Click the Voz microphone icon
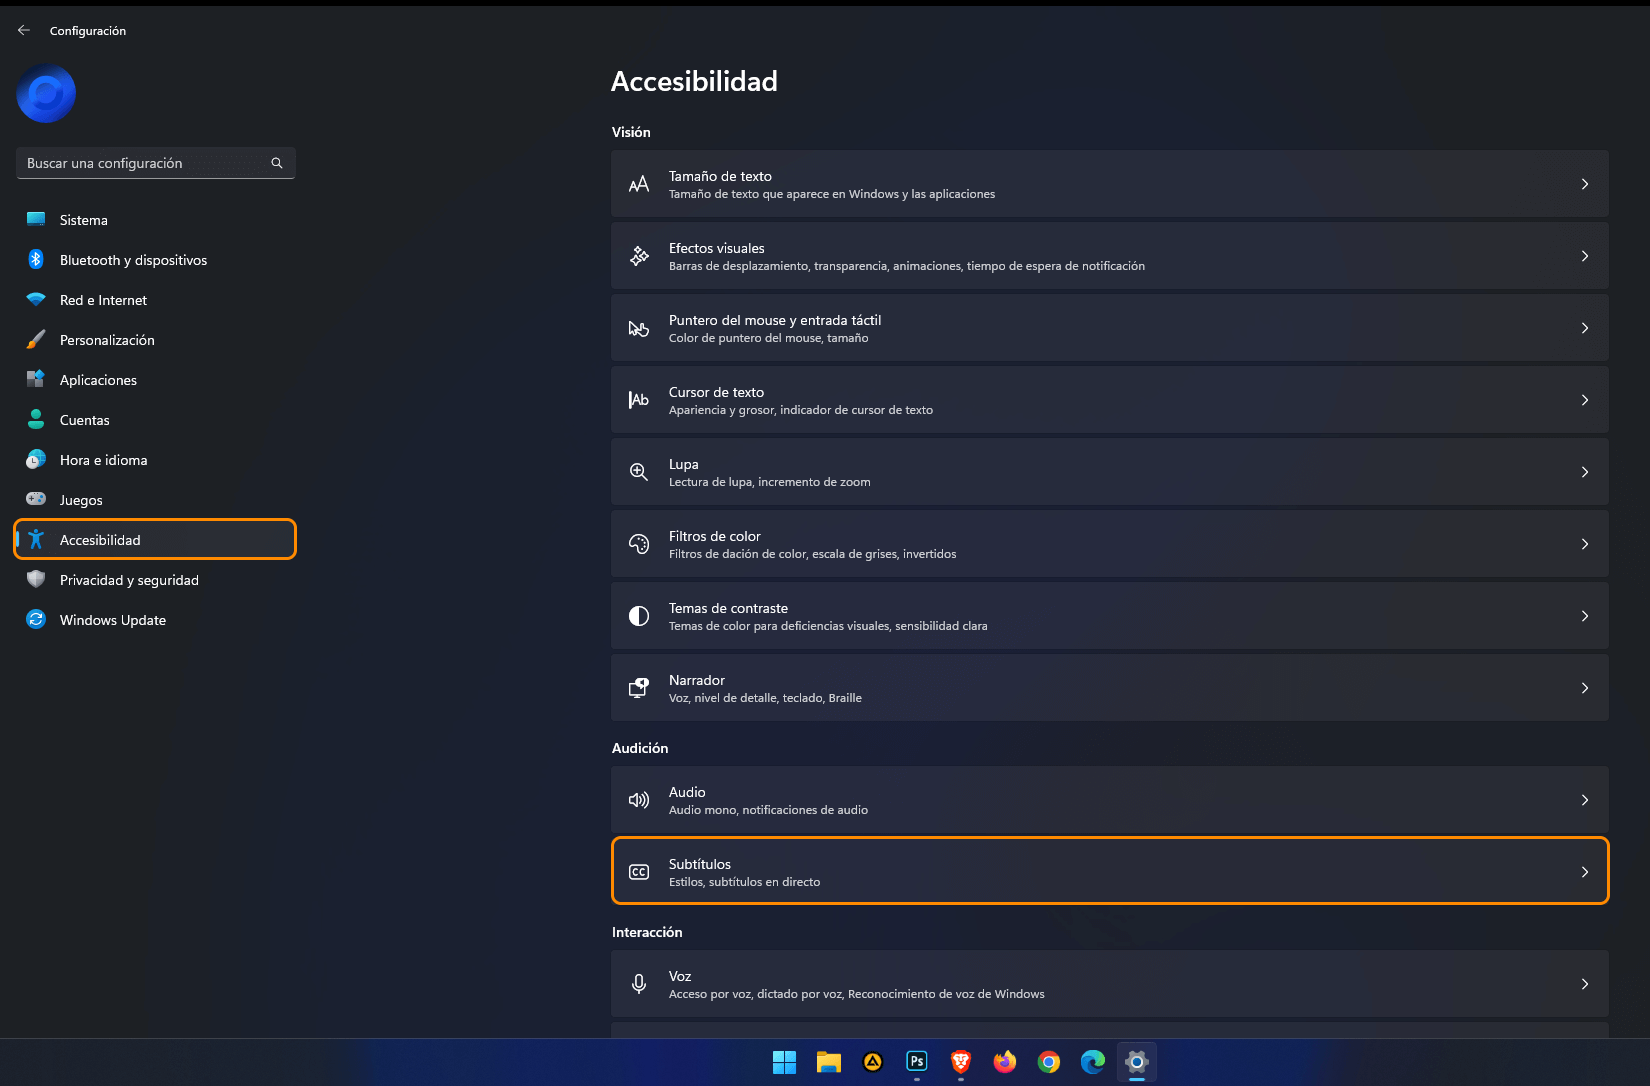The width and height of the screenshot is (1650, 1086). pyautogui.click(x=639, y=983)
